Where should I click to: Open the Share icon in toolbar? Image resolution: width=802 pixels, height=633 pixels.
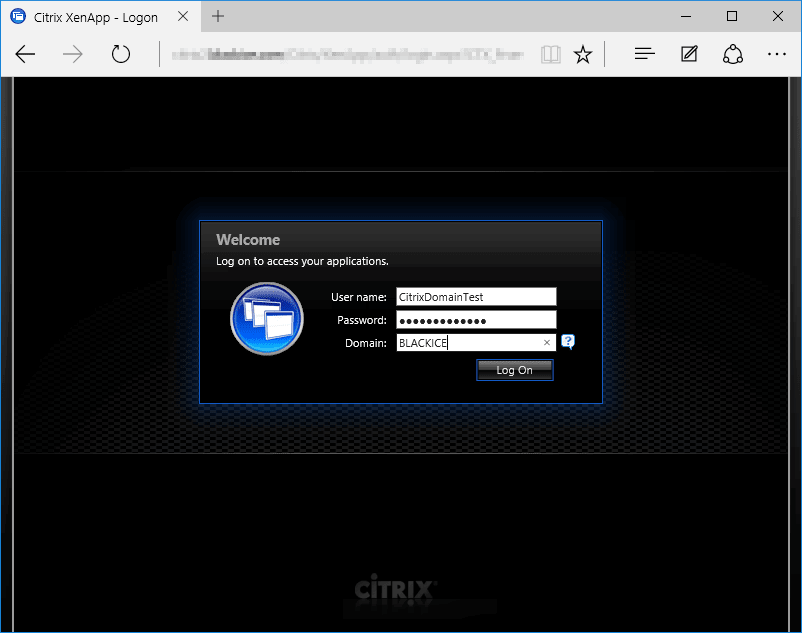pyautogui.click(x=733, y=54)
